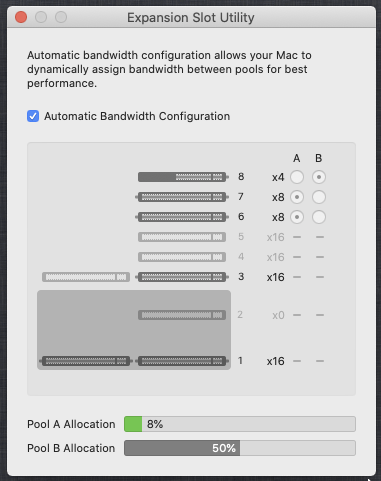Click the slot 6 PCIe card icon
The image size is (381, 481).
pos(182,217)
